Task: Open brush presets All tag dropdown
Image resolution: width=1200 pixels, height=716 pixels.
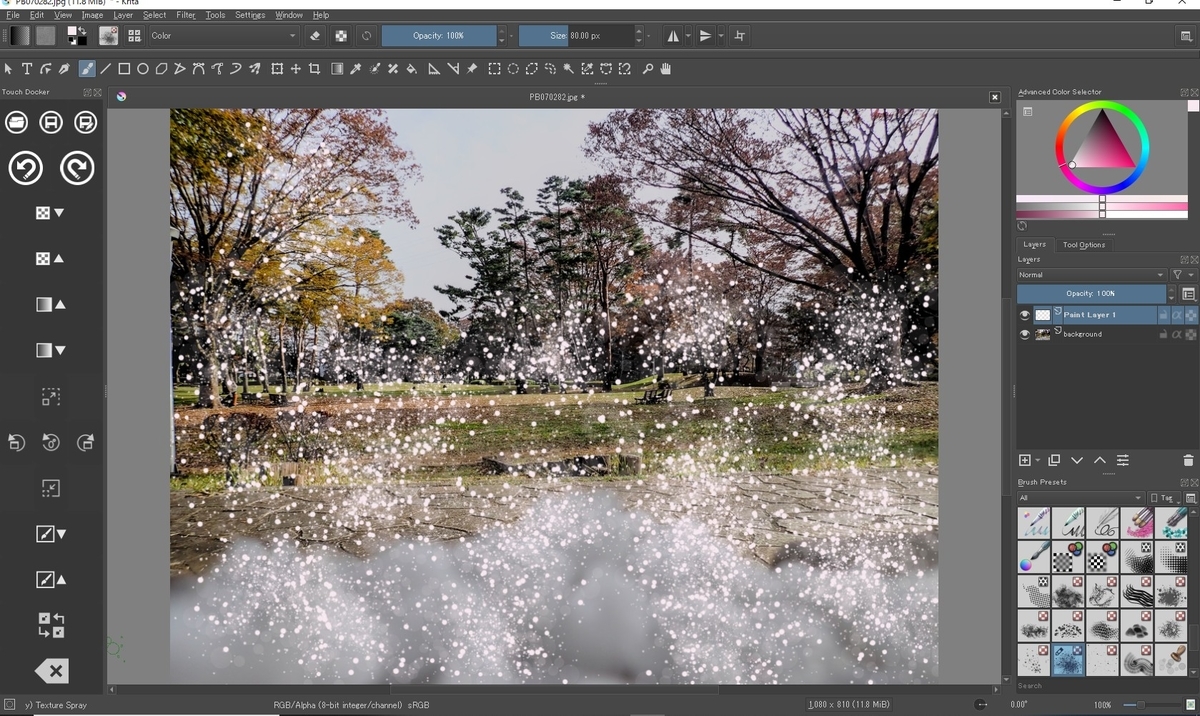Action: tap(1080, 497)
